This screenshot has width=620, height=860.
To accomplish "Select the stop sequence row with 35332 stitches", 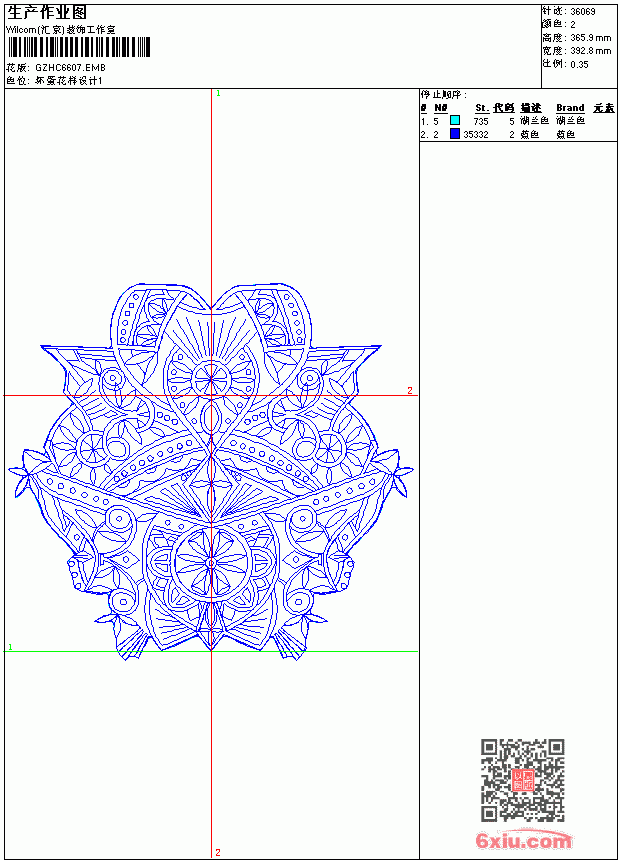I will pos(517,134).
